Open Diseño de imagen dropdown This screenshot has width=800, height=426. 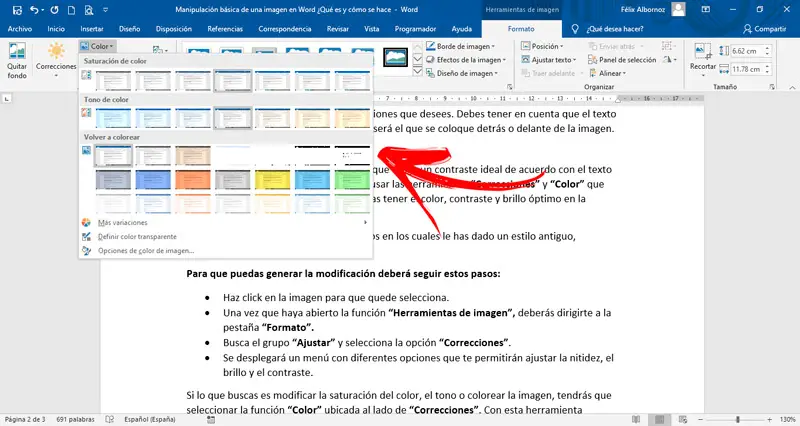[462, 73]
